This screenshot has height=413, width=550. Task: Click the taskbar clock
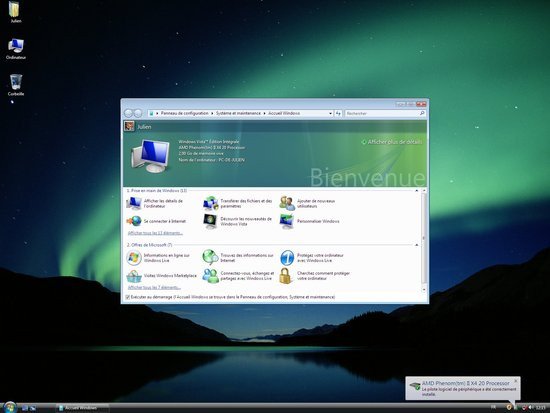tap(541, 407)
